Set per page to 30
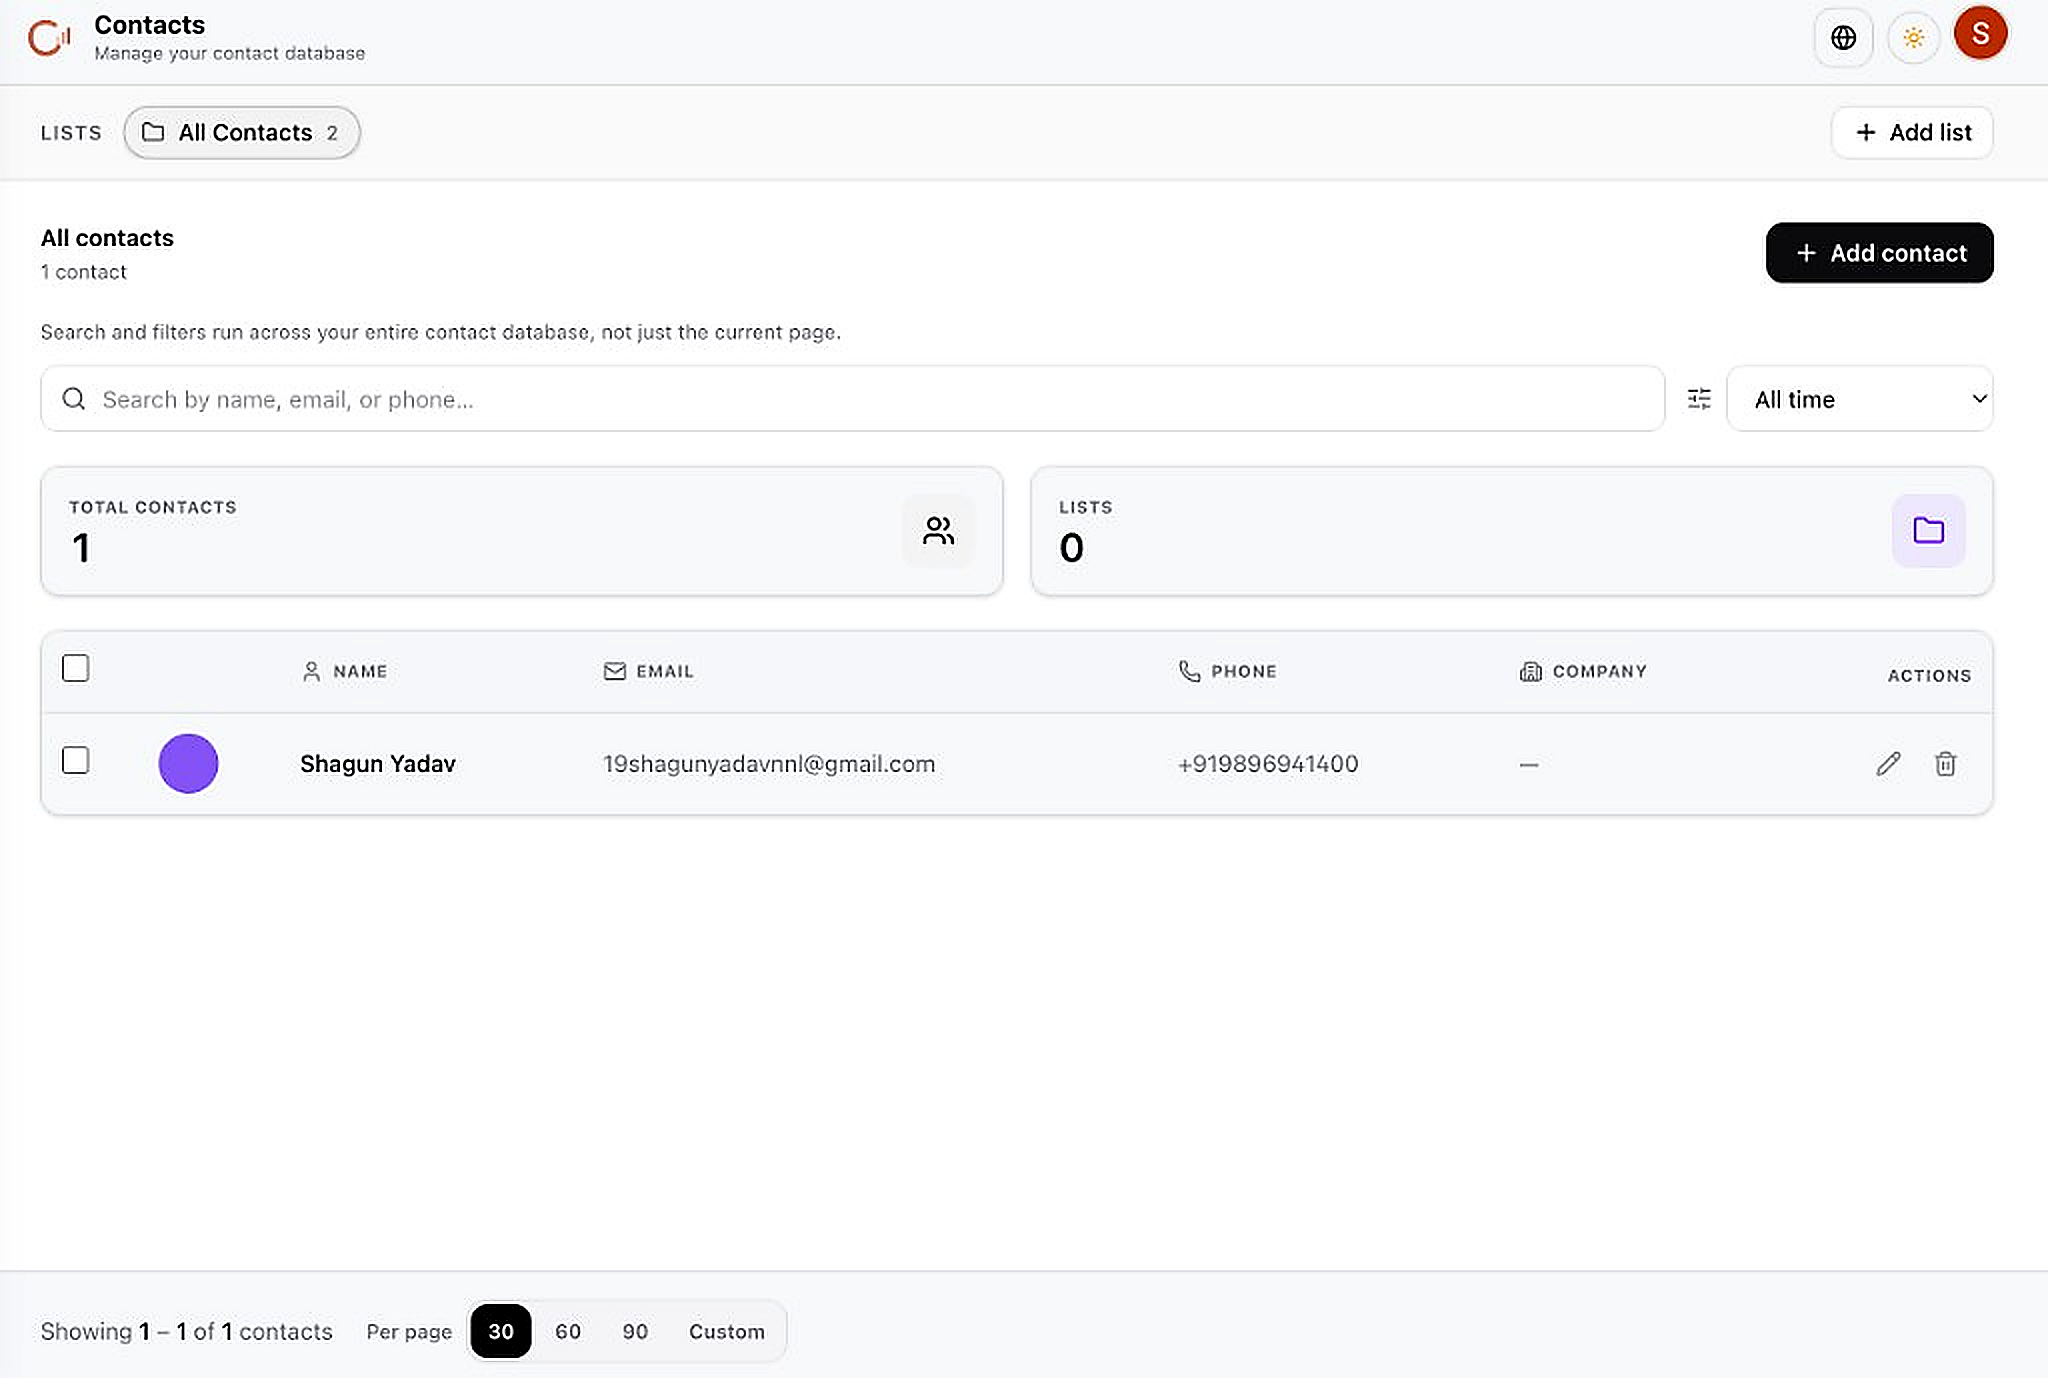 point(500,1331)
